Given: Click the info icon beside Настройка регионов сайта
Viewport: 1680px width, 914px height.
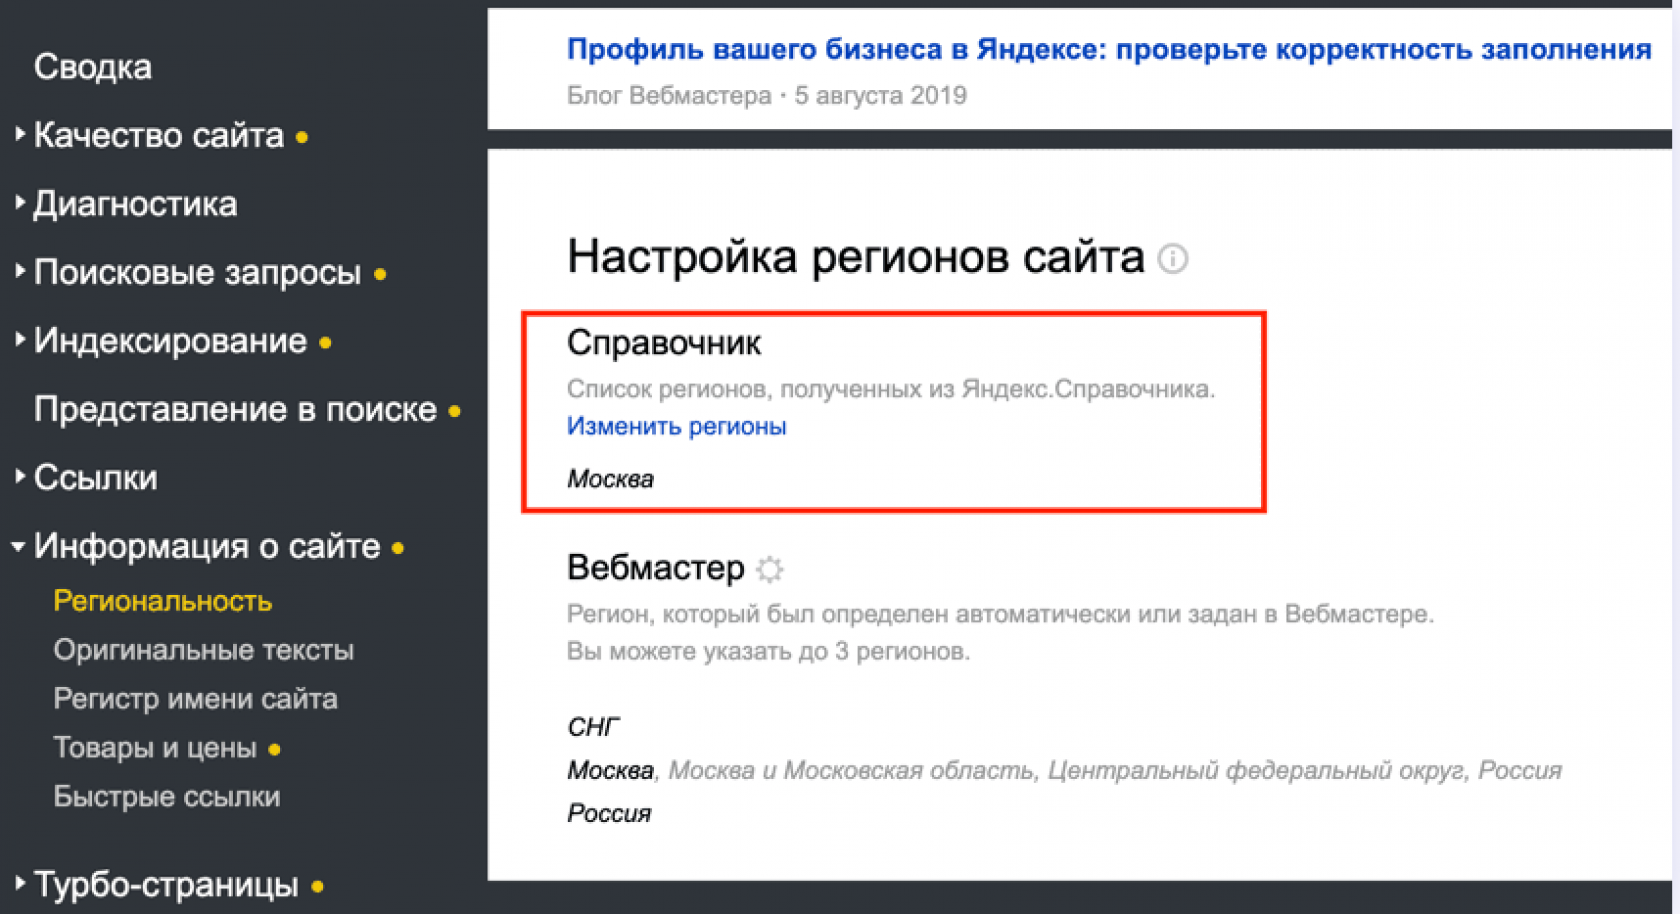Looking at the screenshot, I should [x=1172, y=260].
